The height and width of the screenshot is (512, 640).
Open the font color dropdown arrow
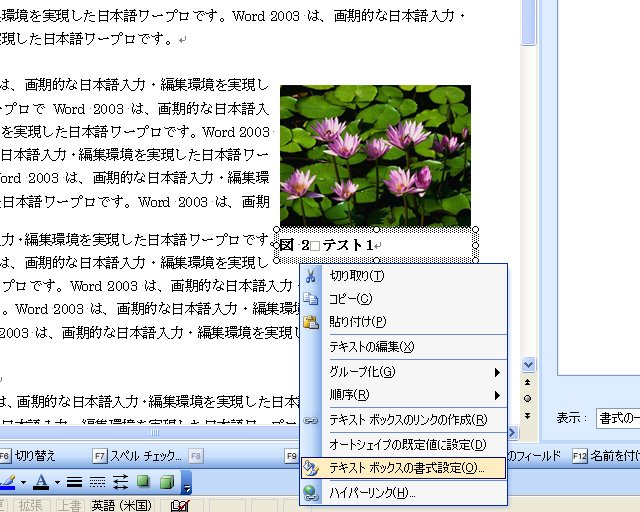(x=57, y=482)
